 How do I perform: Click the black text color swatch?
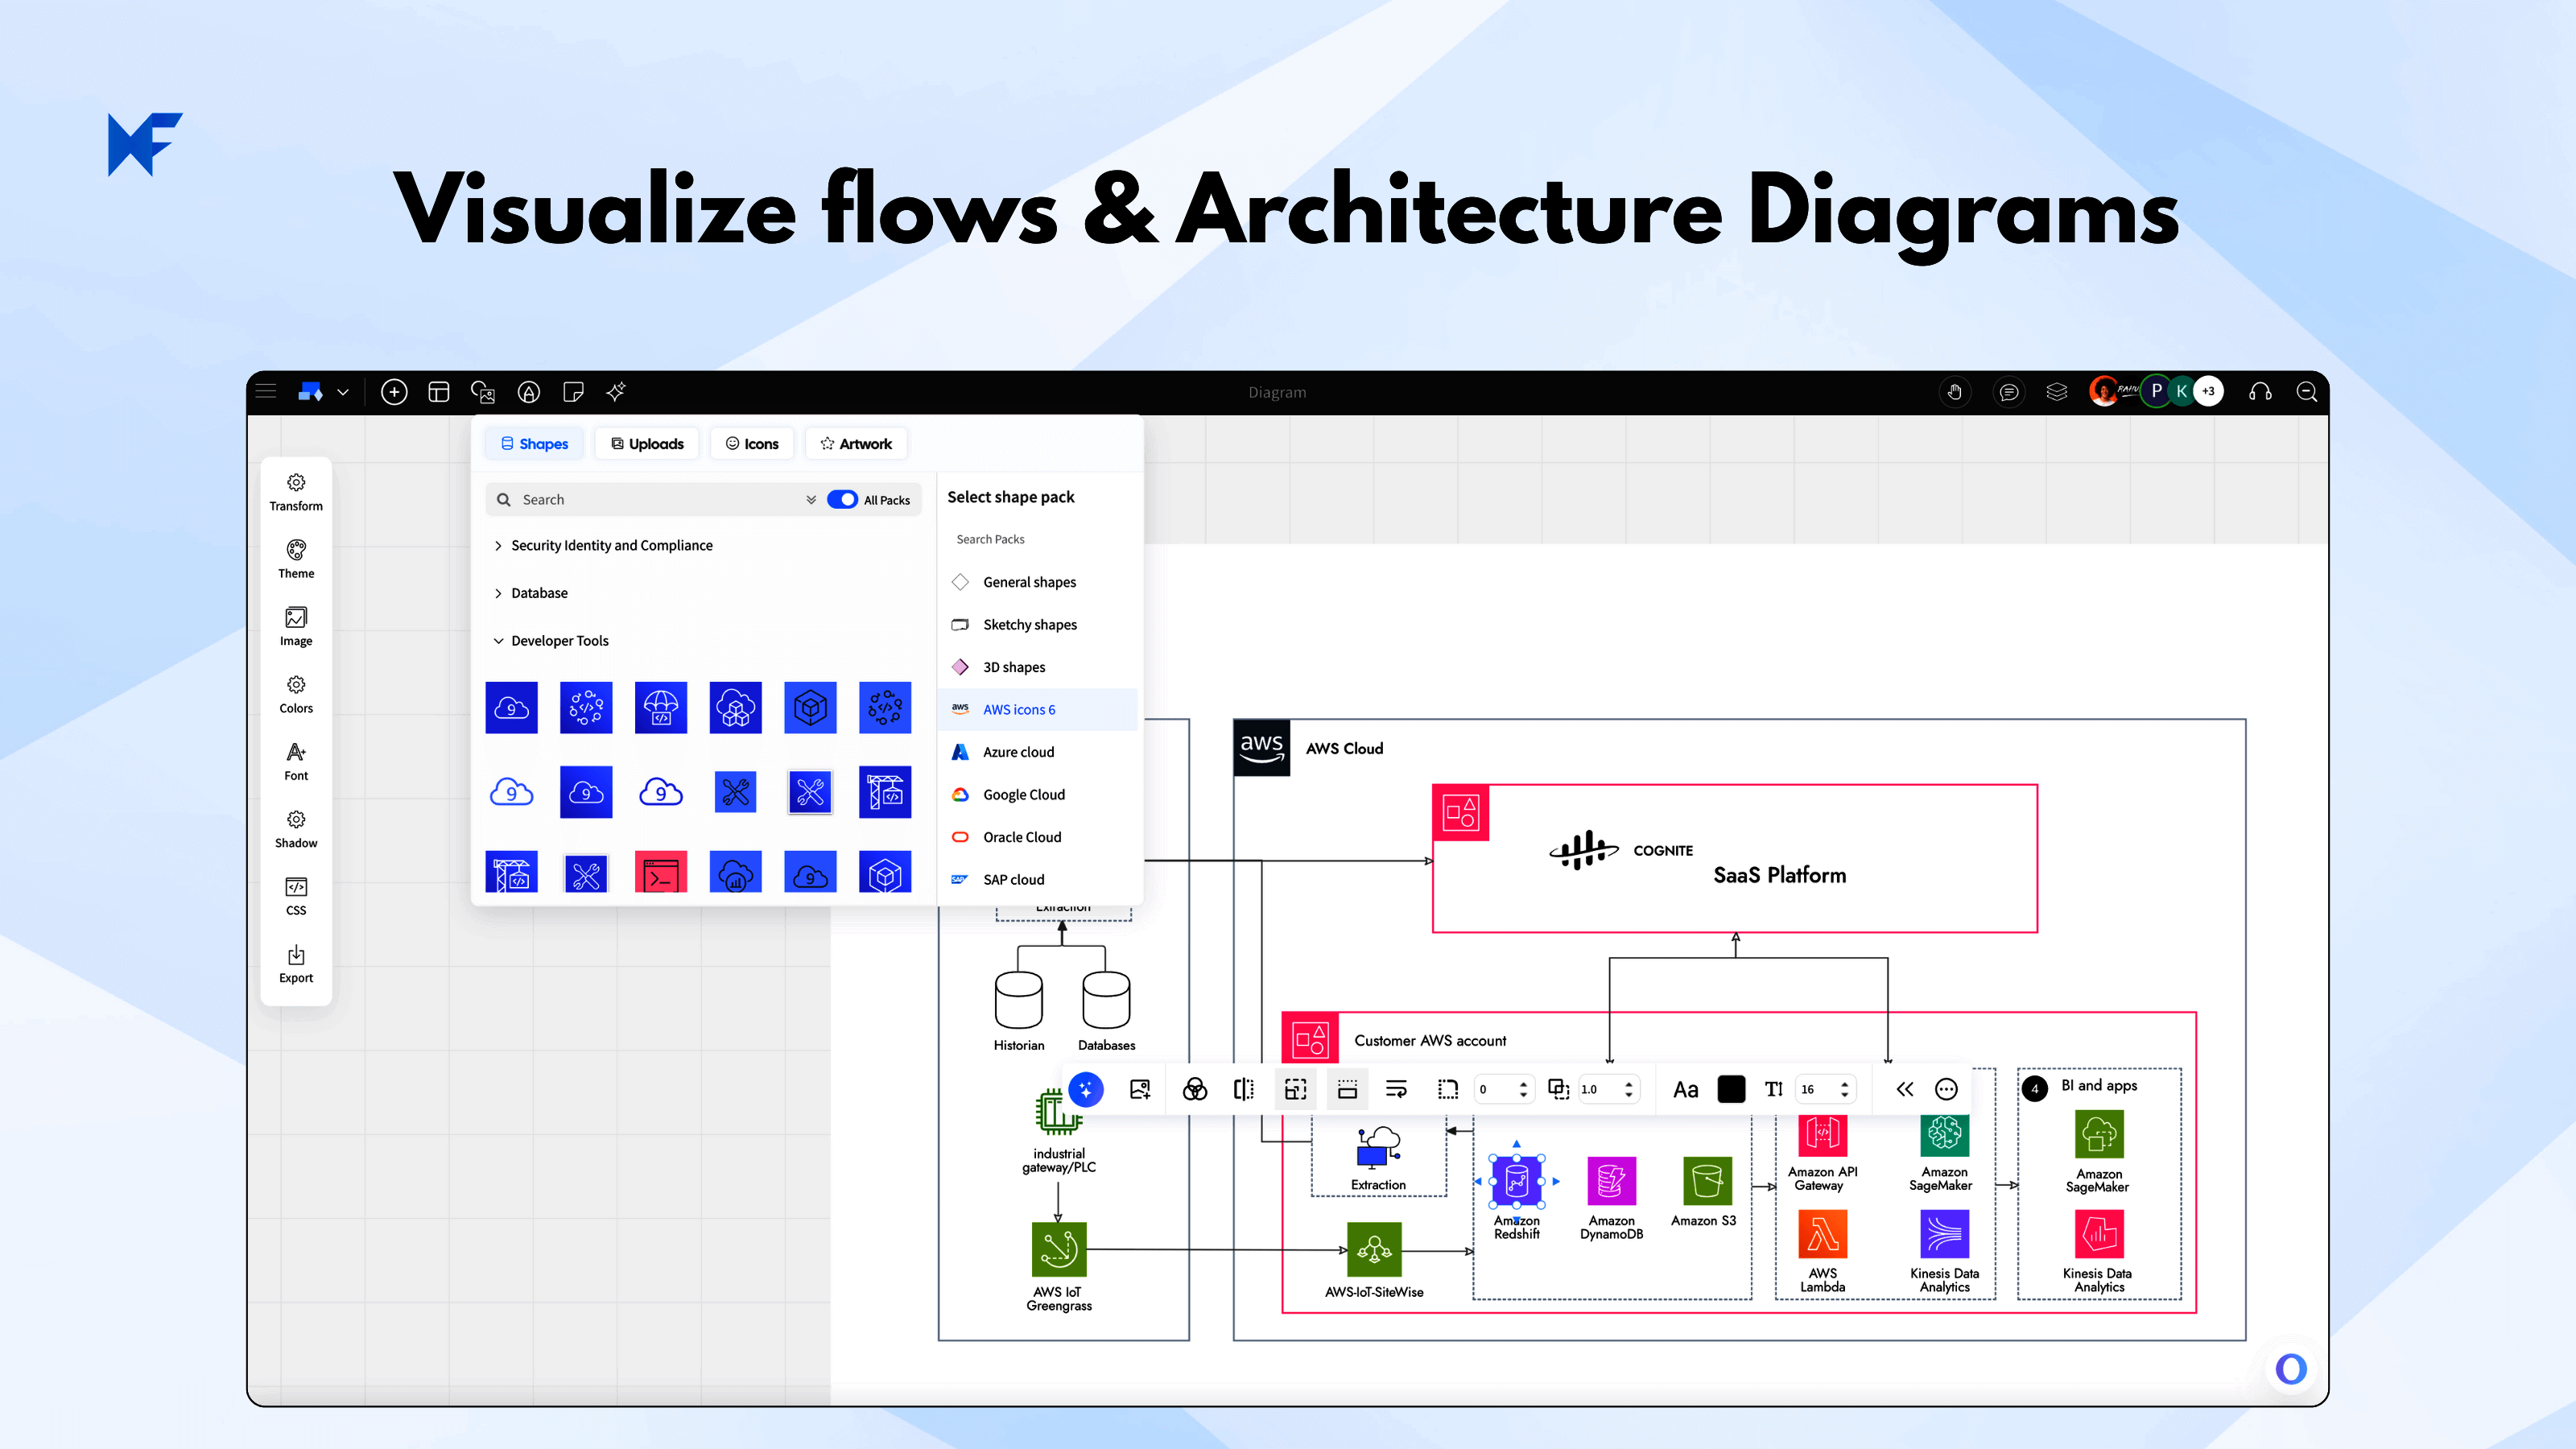tap(1731, 1089)
